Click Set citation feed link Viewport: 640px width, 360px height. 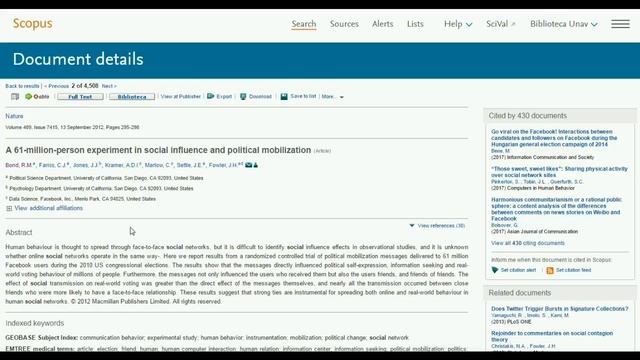coord(573,270)
